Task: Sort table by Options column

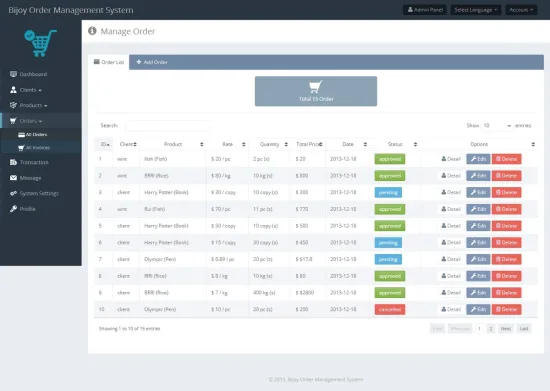Action: pos(479,144)
